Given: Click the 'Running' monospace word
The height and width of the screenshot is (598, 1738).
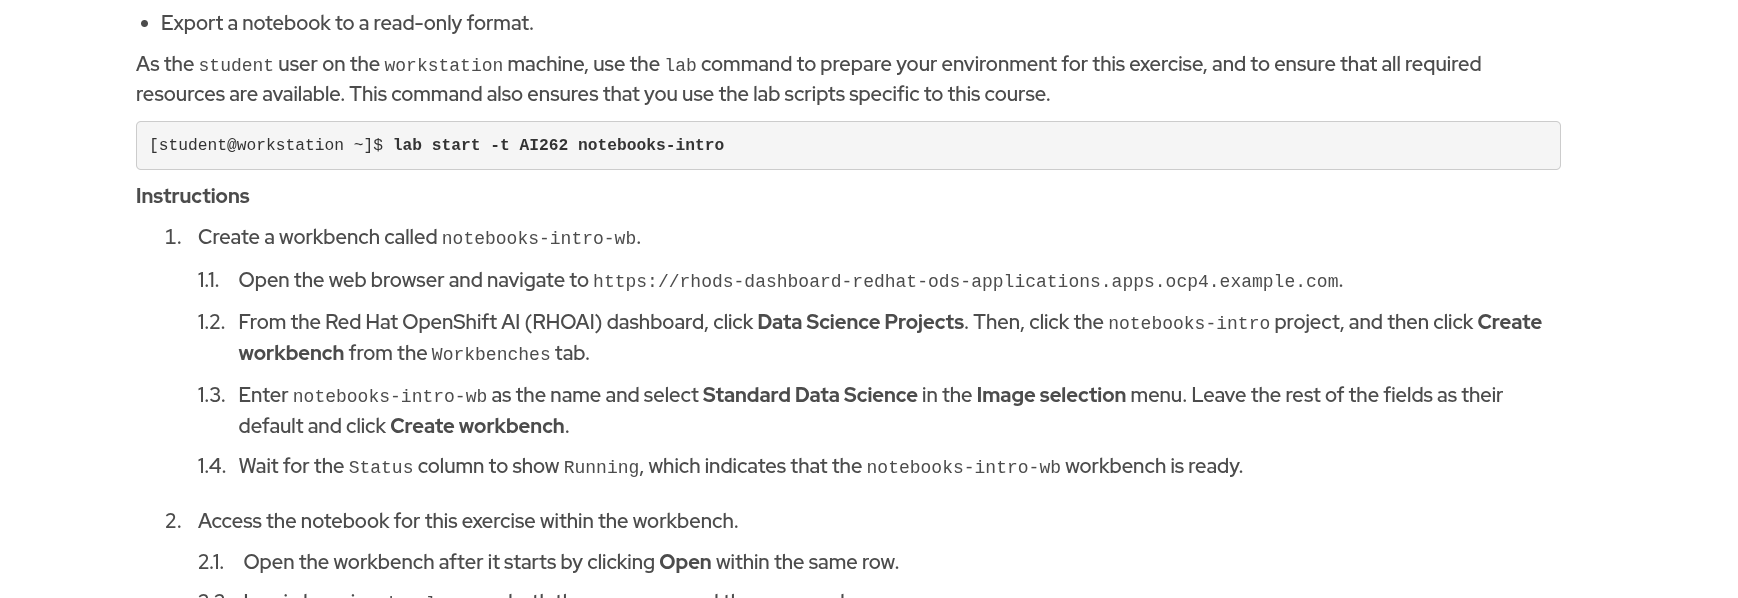Looking at the screenshot, I should [x=600, y=468].
